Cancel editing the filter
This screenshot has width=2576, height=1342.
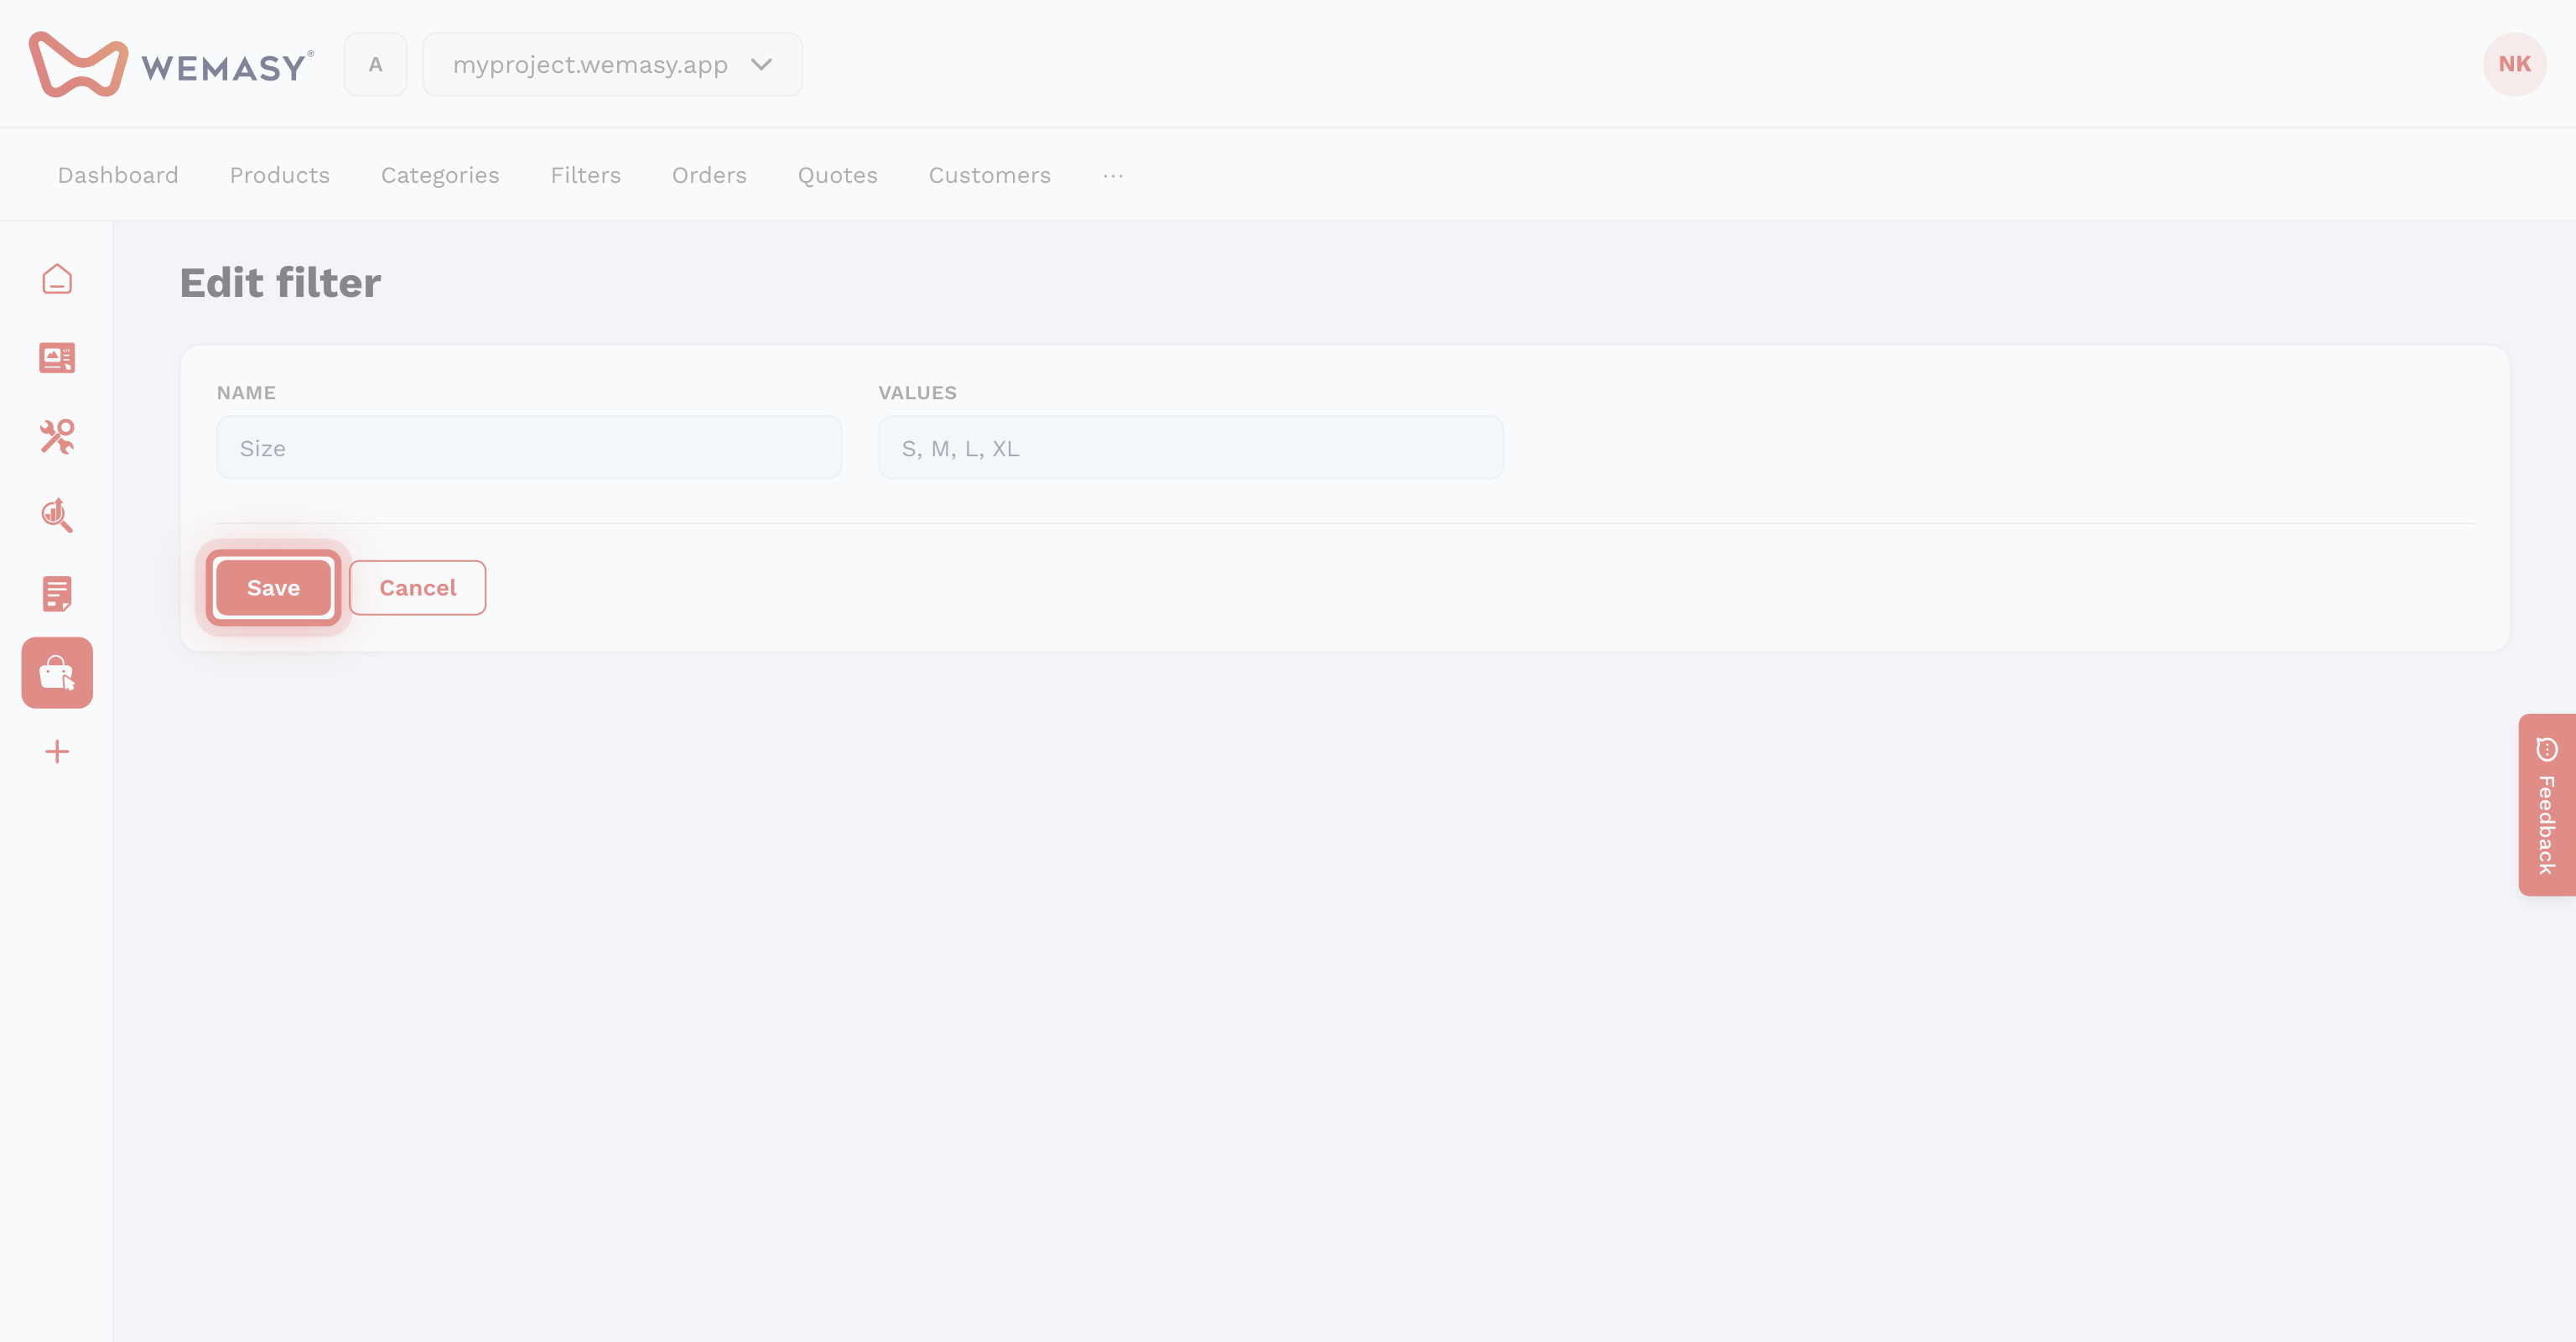point(418,588)
